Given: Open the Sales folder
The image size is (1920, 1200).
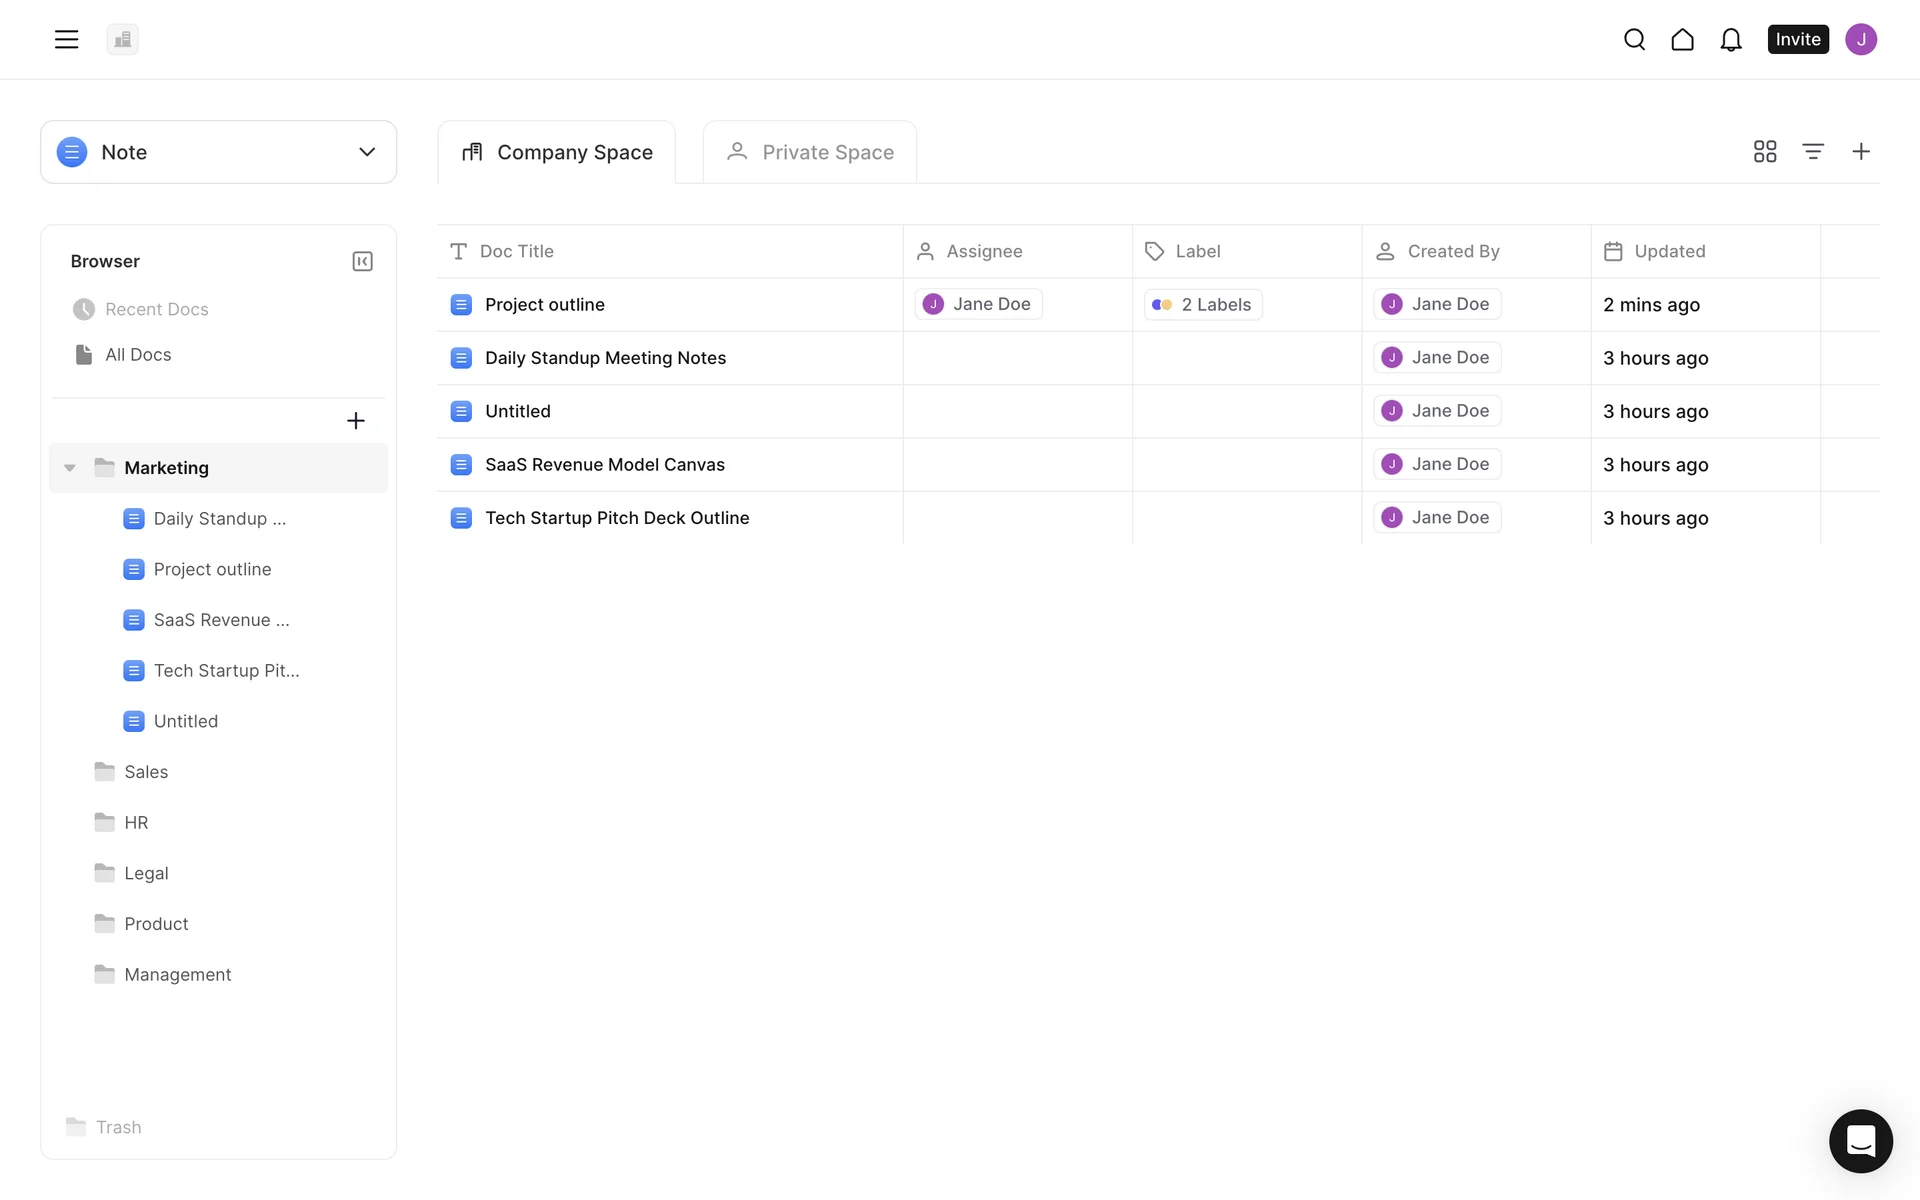Looking at the screenshot, I should coord(146,772).
